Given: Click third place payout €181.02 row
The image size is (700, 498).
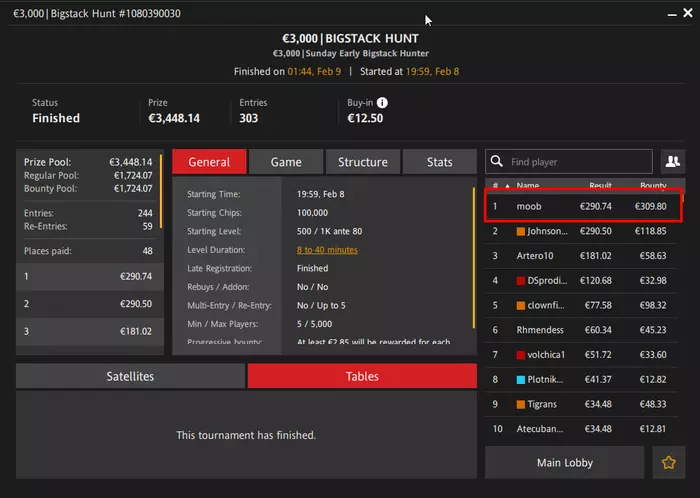Looking at the screenshot, I should [90, 332].
